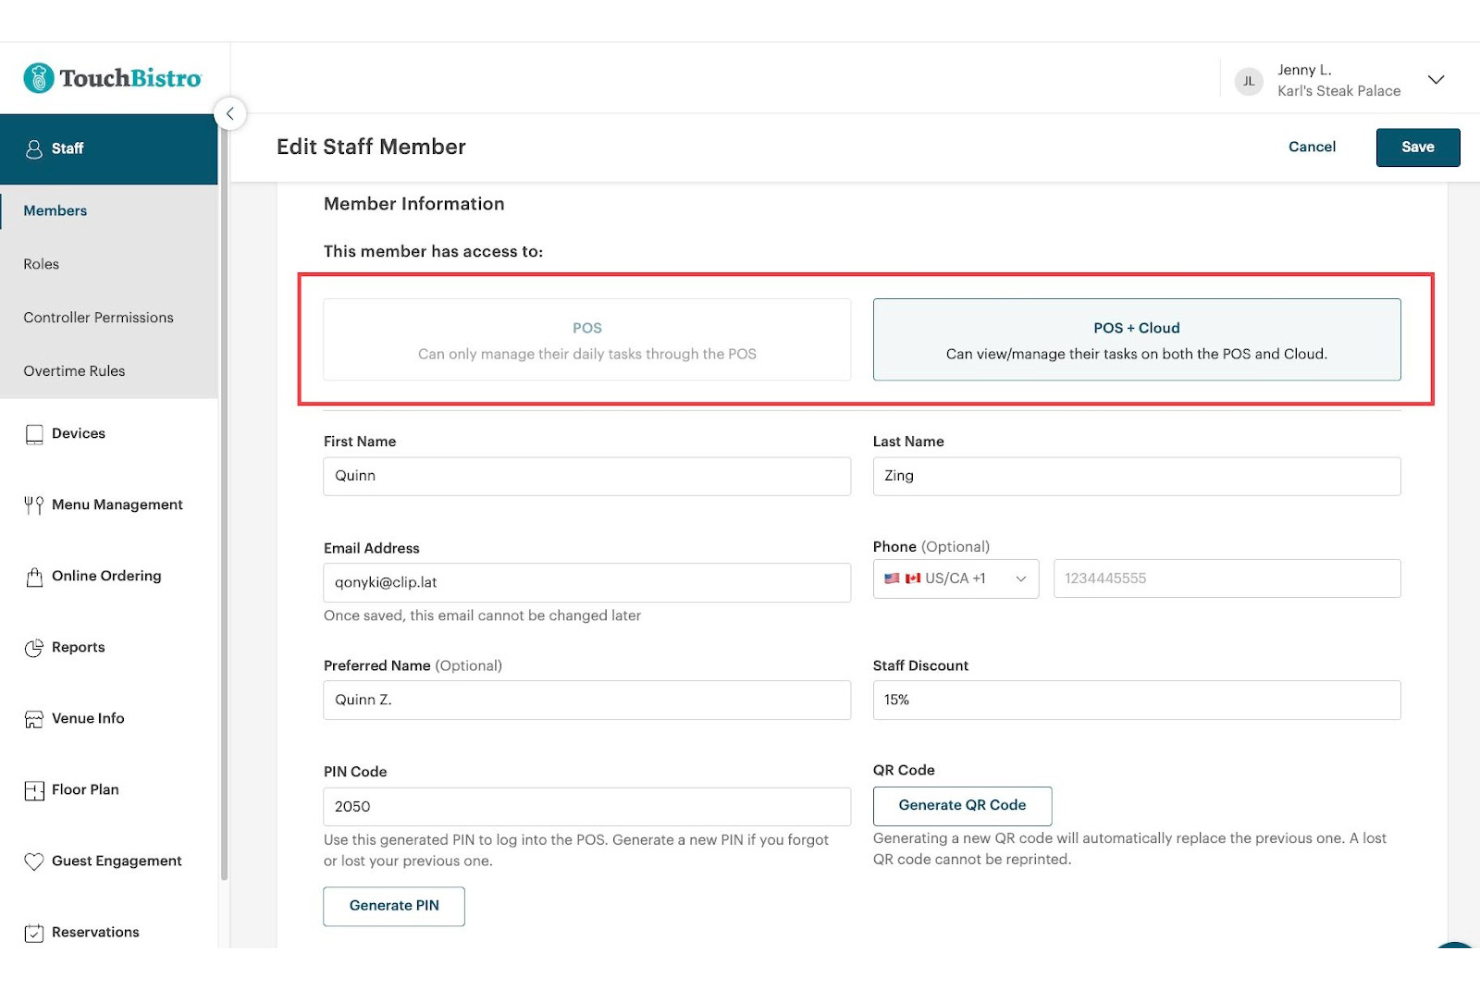Open the US/CA +1 country code dropdown
Screen dimensions: 1480x987
point(955,579)
